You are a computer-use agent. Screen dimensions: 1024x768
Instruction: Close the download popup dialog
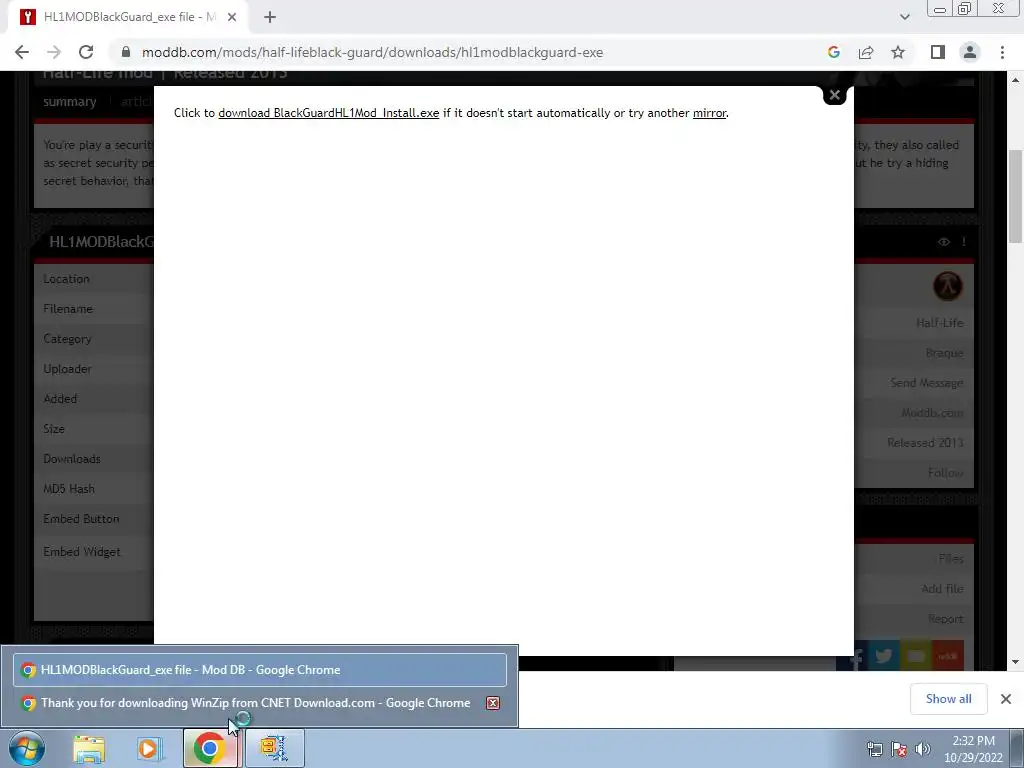pos(835,95)
